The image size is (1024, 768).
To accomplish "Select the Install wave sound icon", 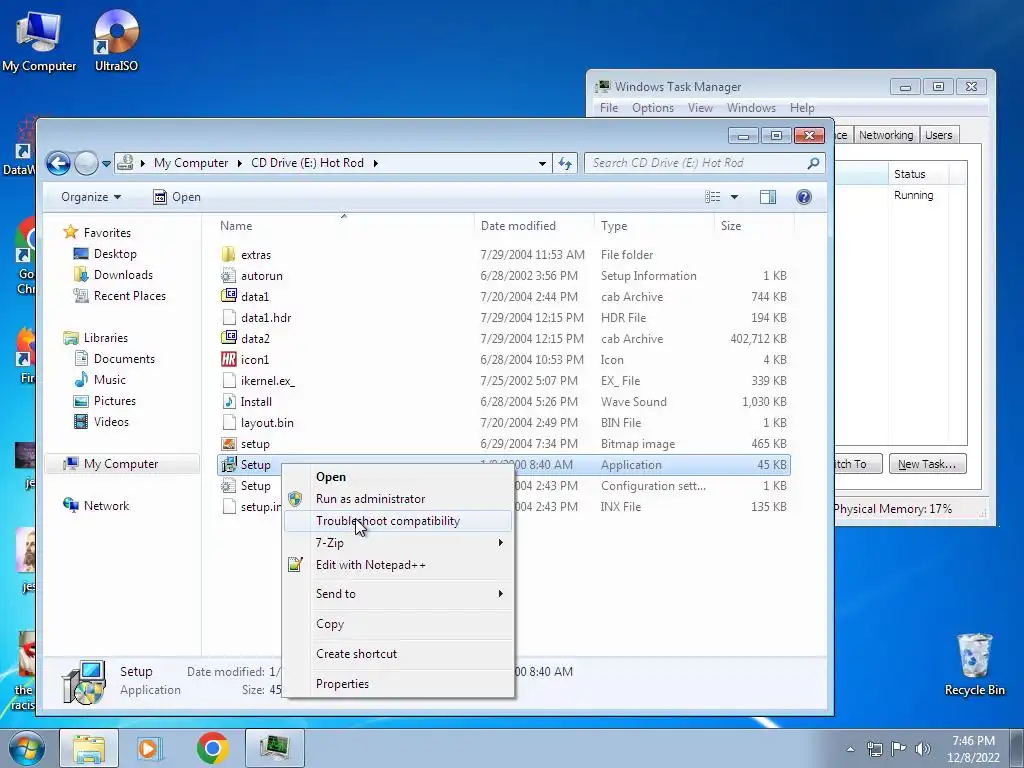I will click(228, 402).
